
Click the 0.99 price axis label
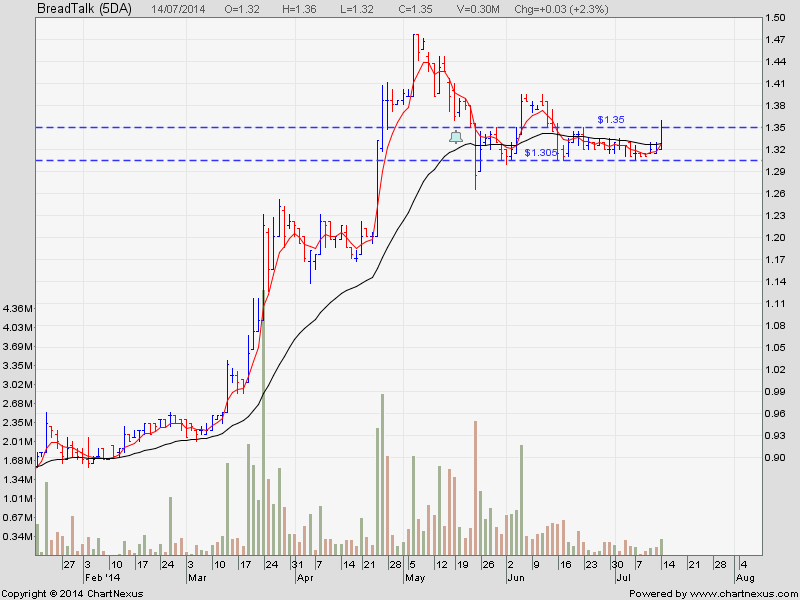coord(775,391)
